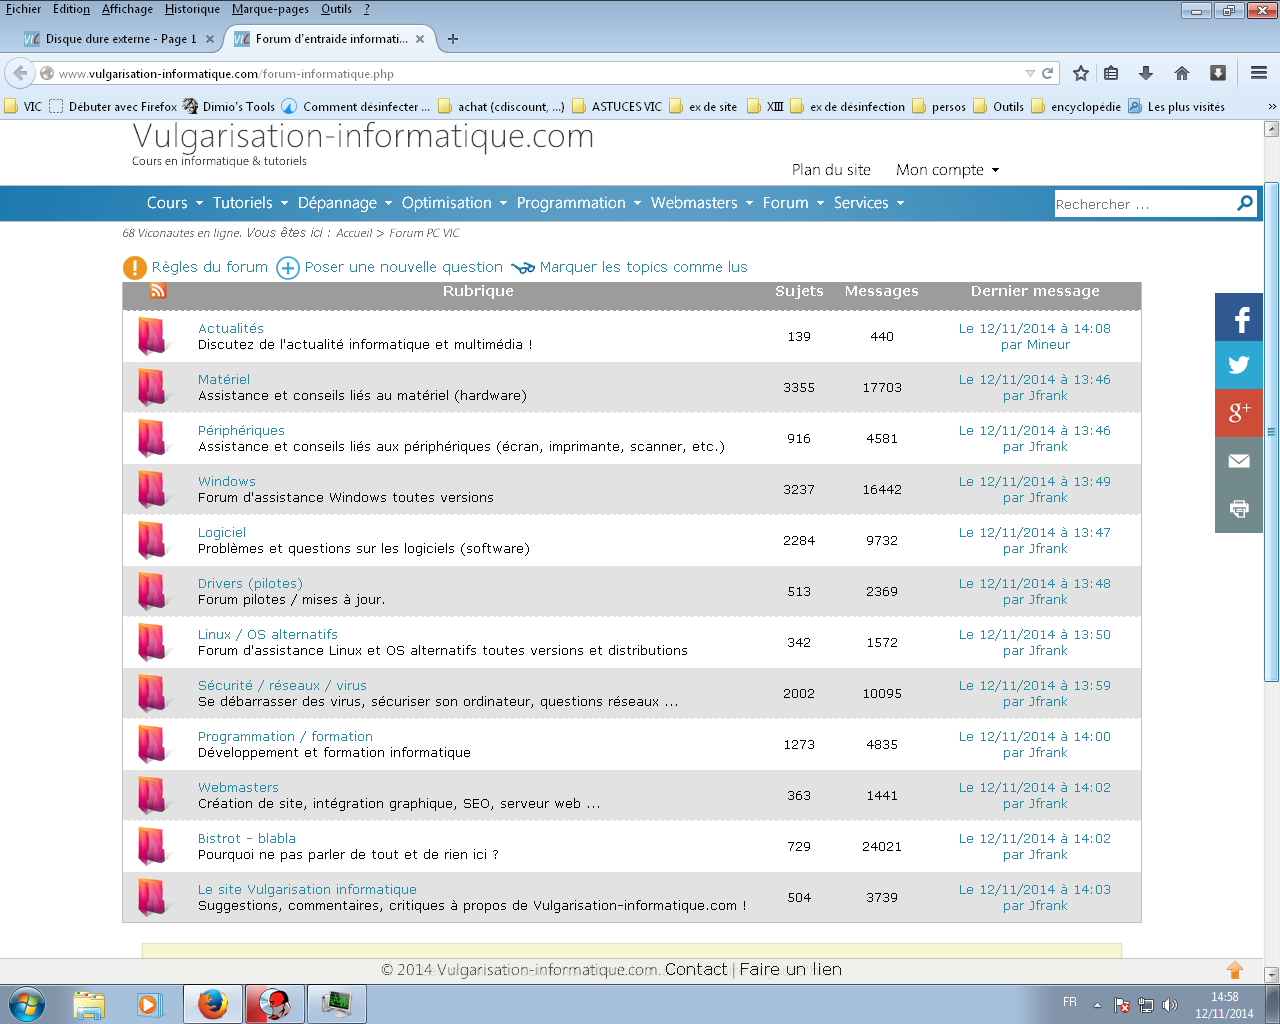Expand the Cours menu
This screenshot has width=1280, height=1024.
[x=175, y=203]
